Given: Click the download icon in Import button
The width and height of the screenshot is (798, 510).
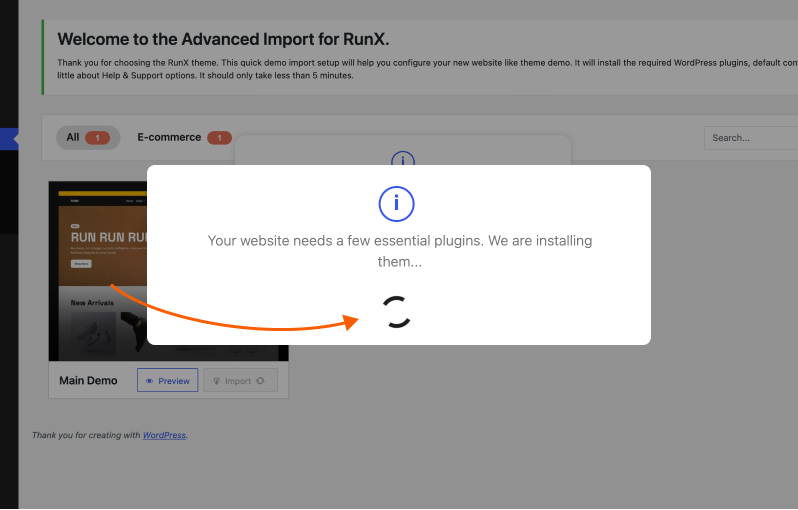Looking at the screenshot, I should (x=216, y=381).
